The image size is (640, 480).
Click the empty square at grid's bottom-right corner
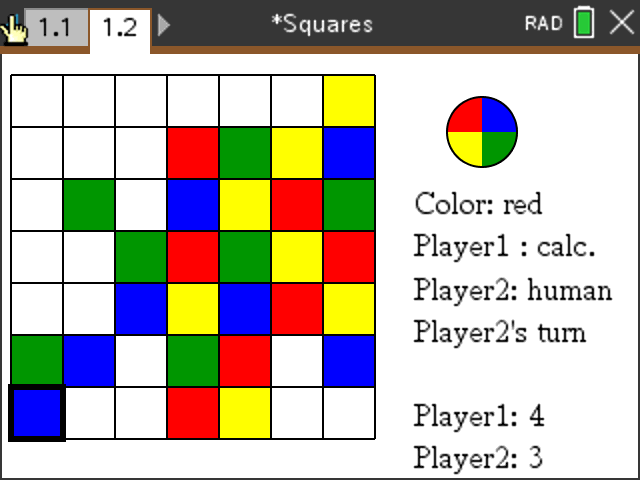349,413
